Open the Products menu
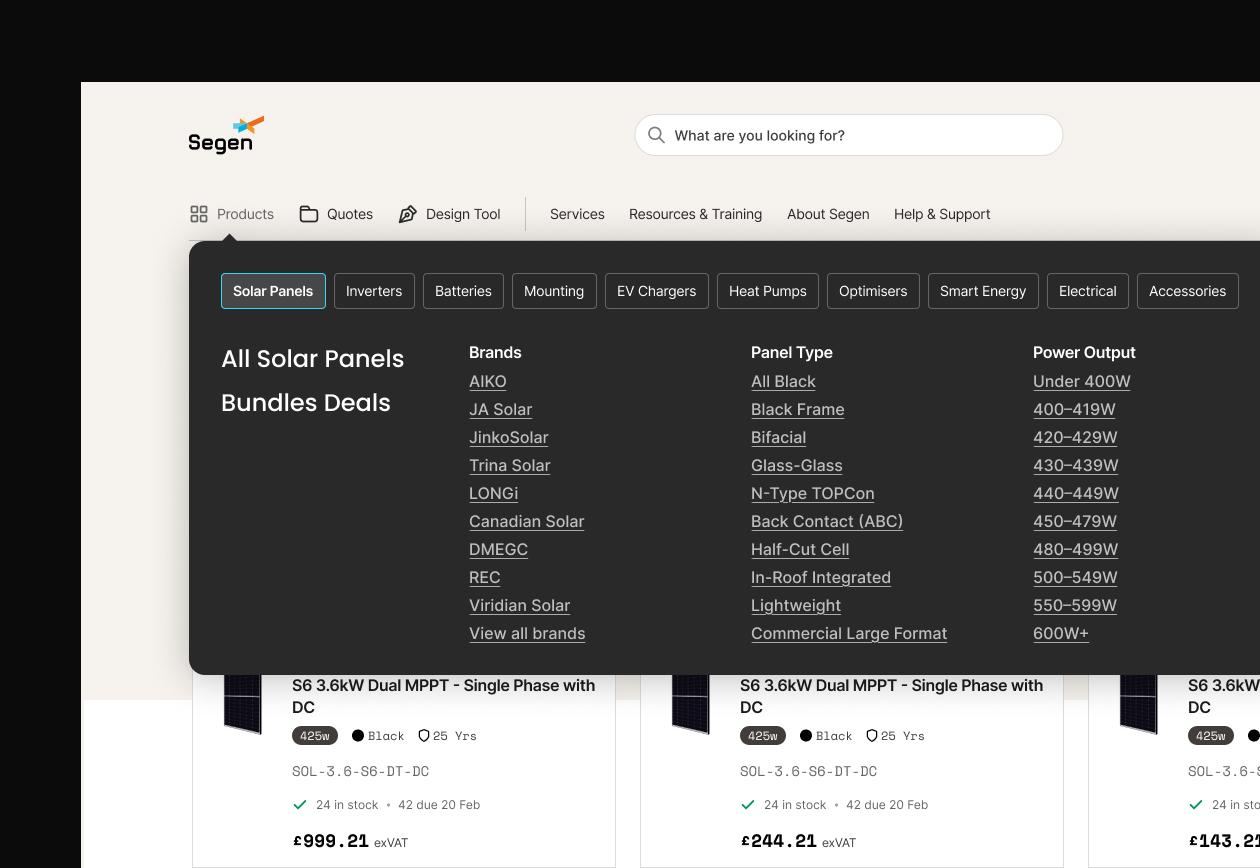Viewport: 1260px width, 868px height. (x=232, y=214)
